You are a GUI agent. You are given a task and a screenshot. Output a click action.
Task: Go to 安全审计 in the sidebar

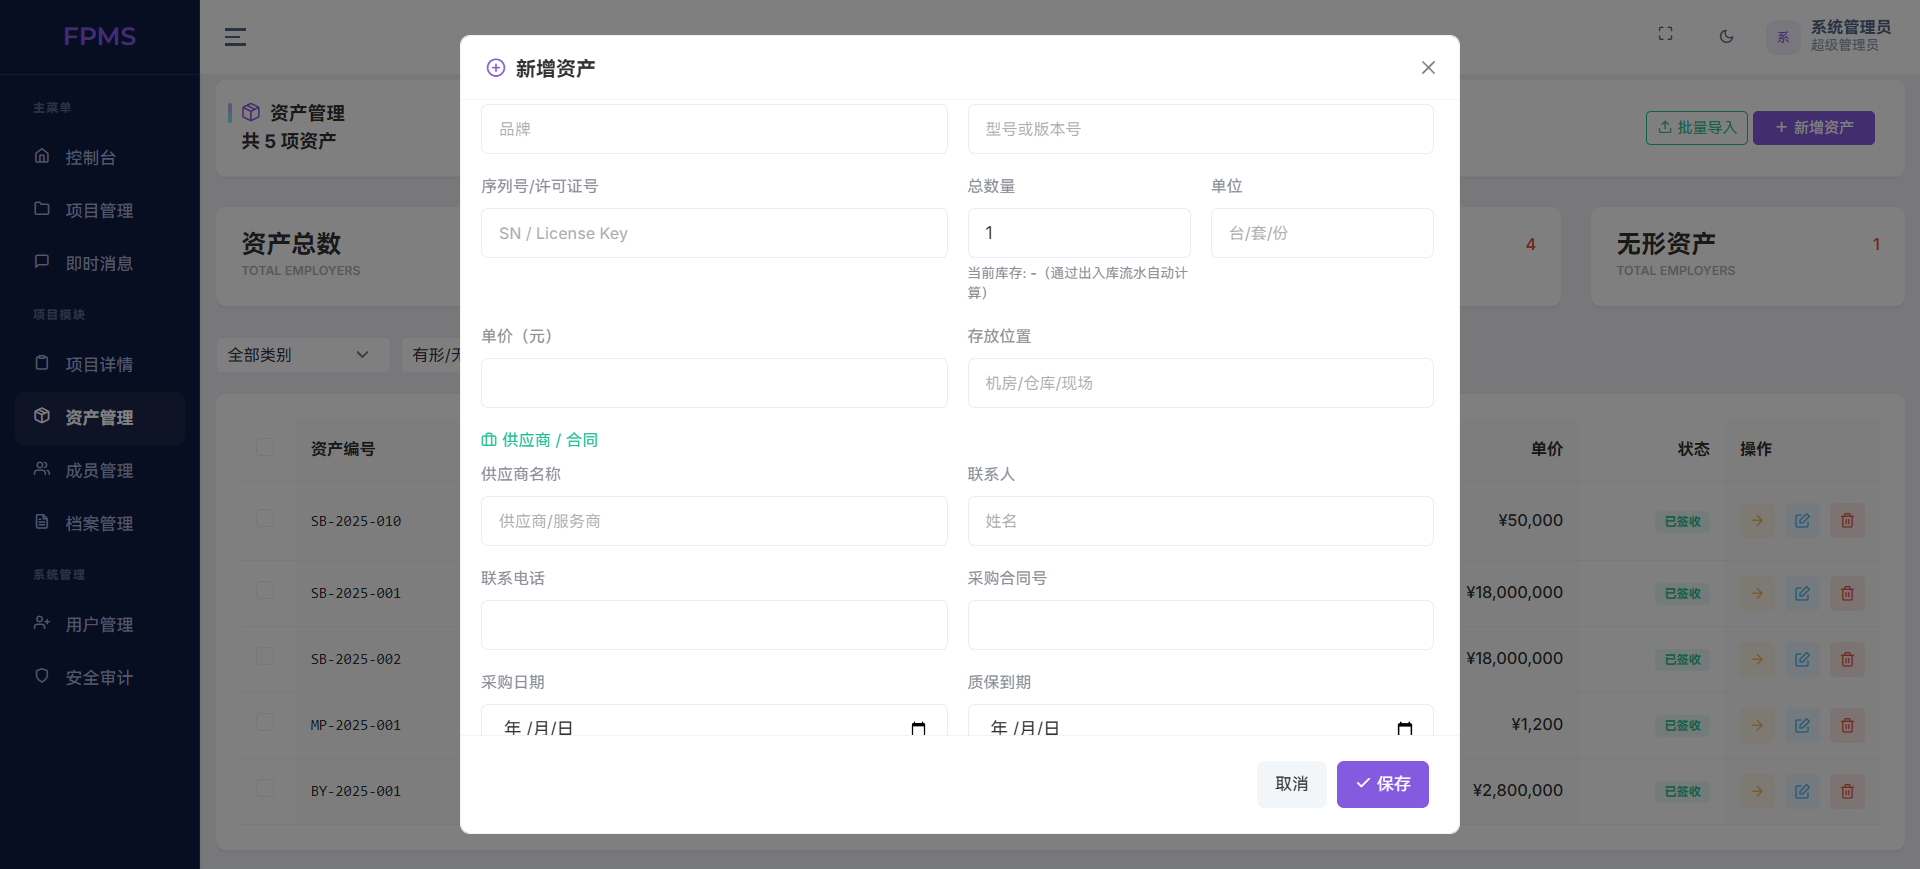99,678
